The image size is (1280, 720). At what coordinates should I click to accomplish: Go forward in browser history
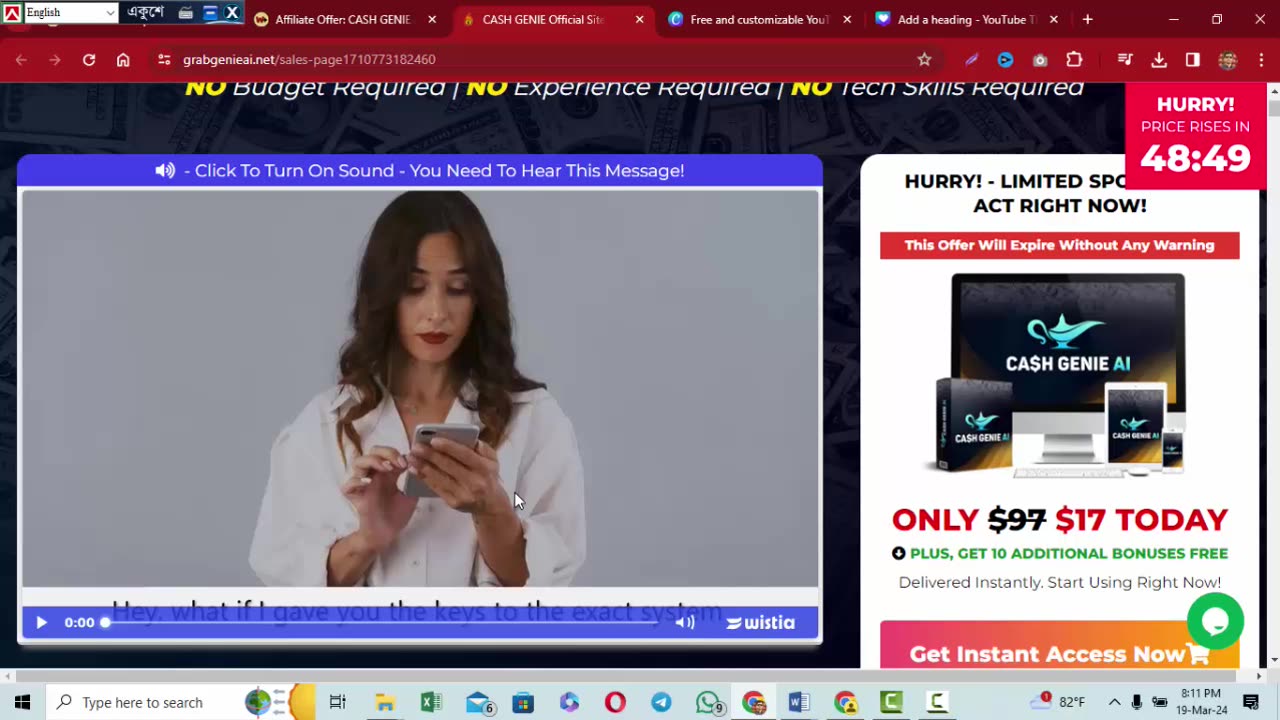[55, 60]
